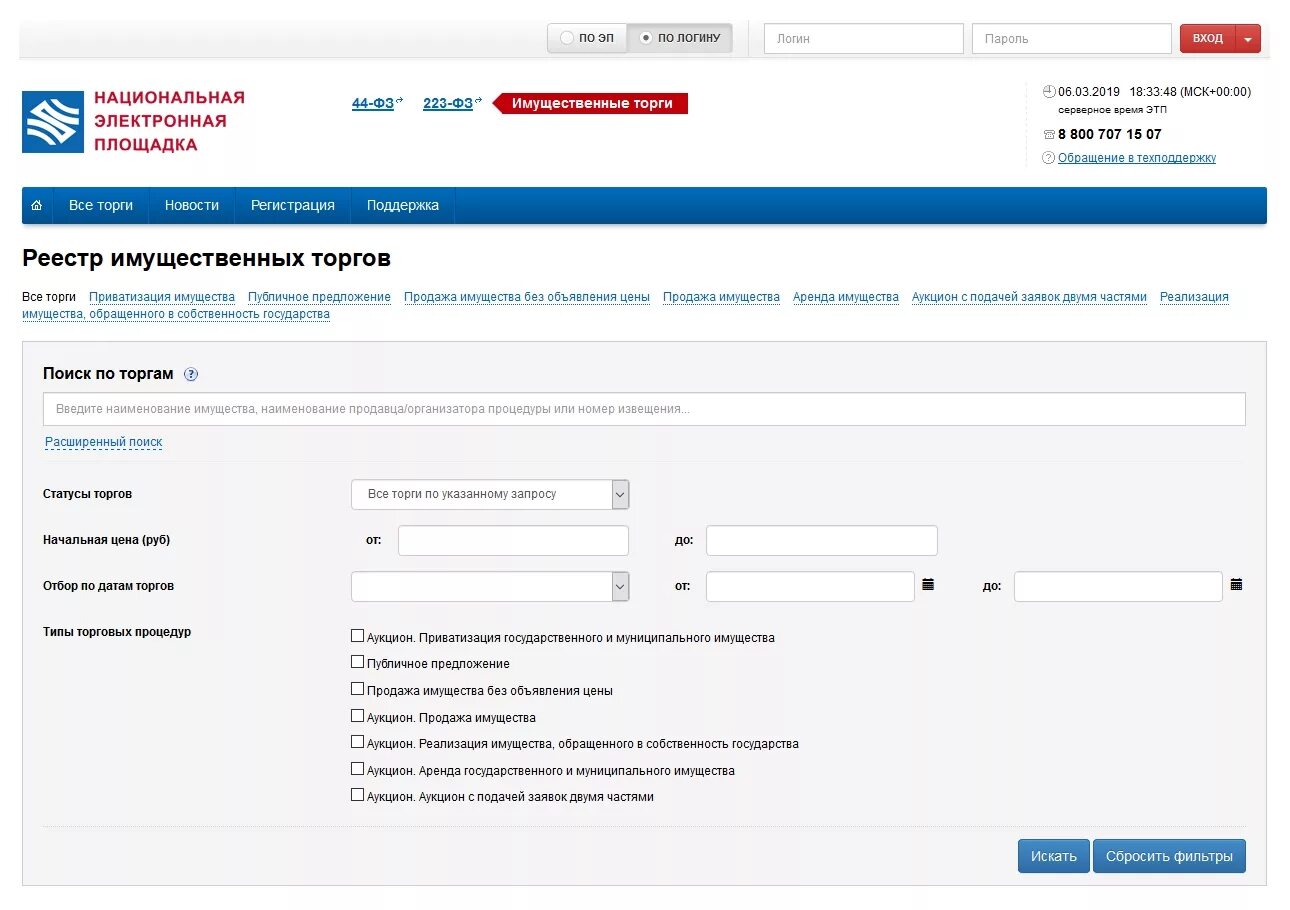Filter by the 'Продажа имущества' link

[x=721, y=297]
